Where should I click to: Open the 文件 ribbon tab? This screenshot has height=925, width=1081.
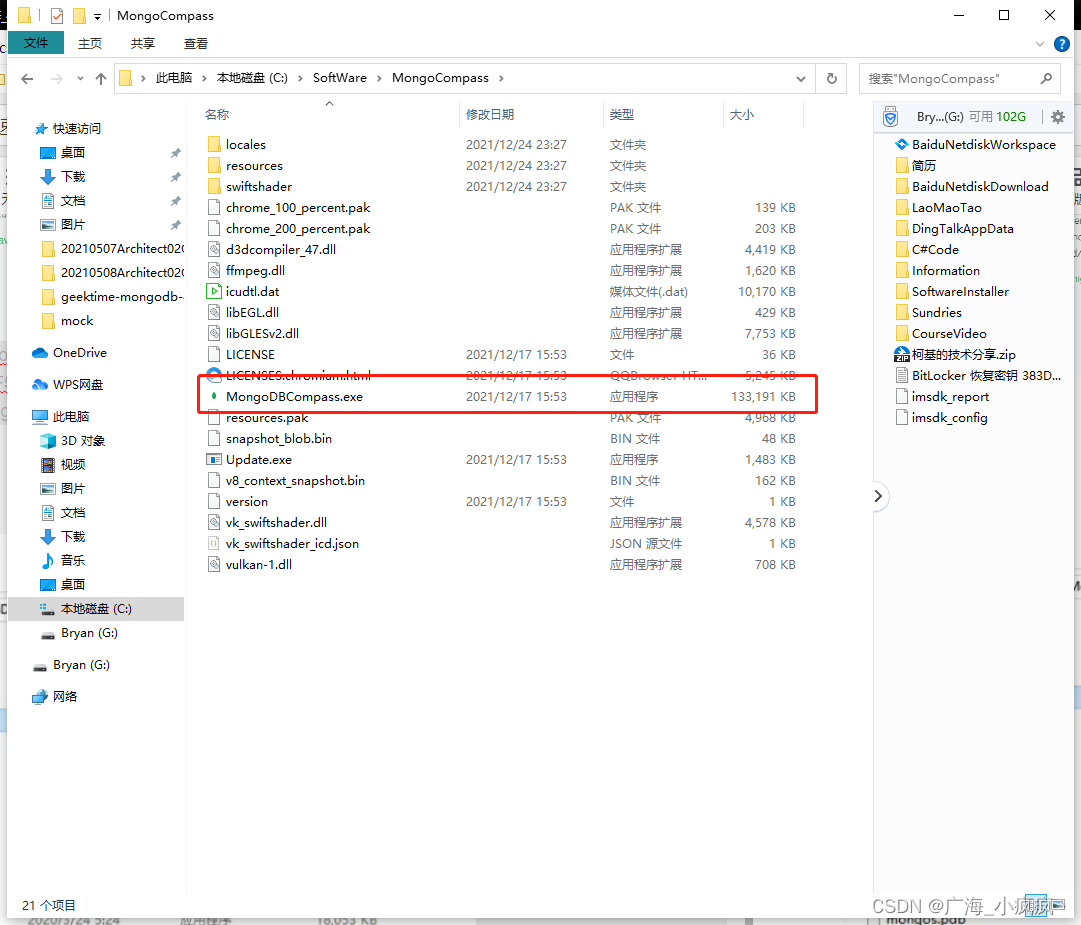point(36,43)
